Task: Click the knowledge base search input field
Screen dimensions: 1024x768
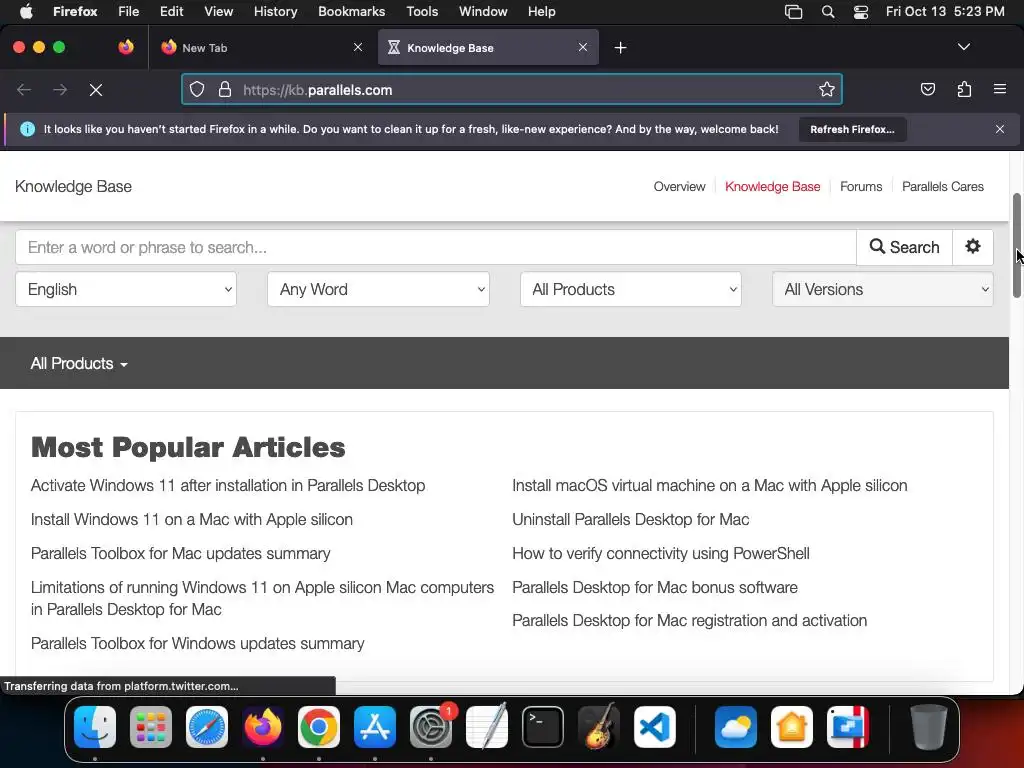Action: tap(436, 247)
